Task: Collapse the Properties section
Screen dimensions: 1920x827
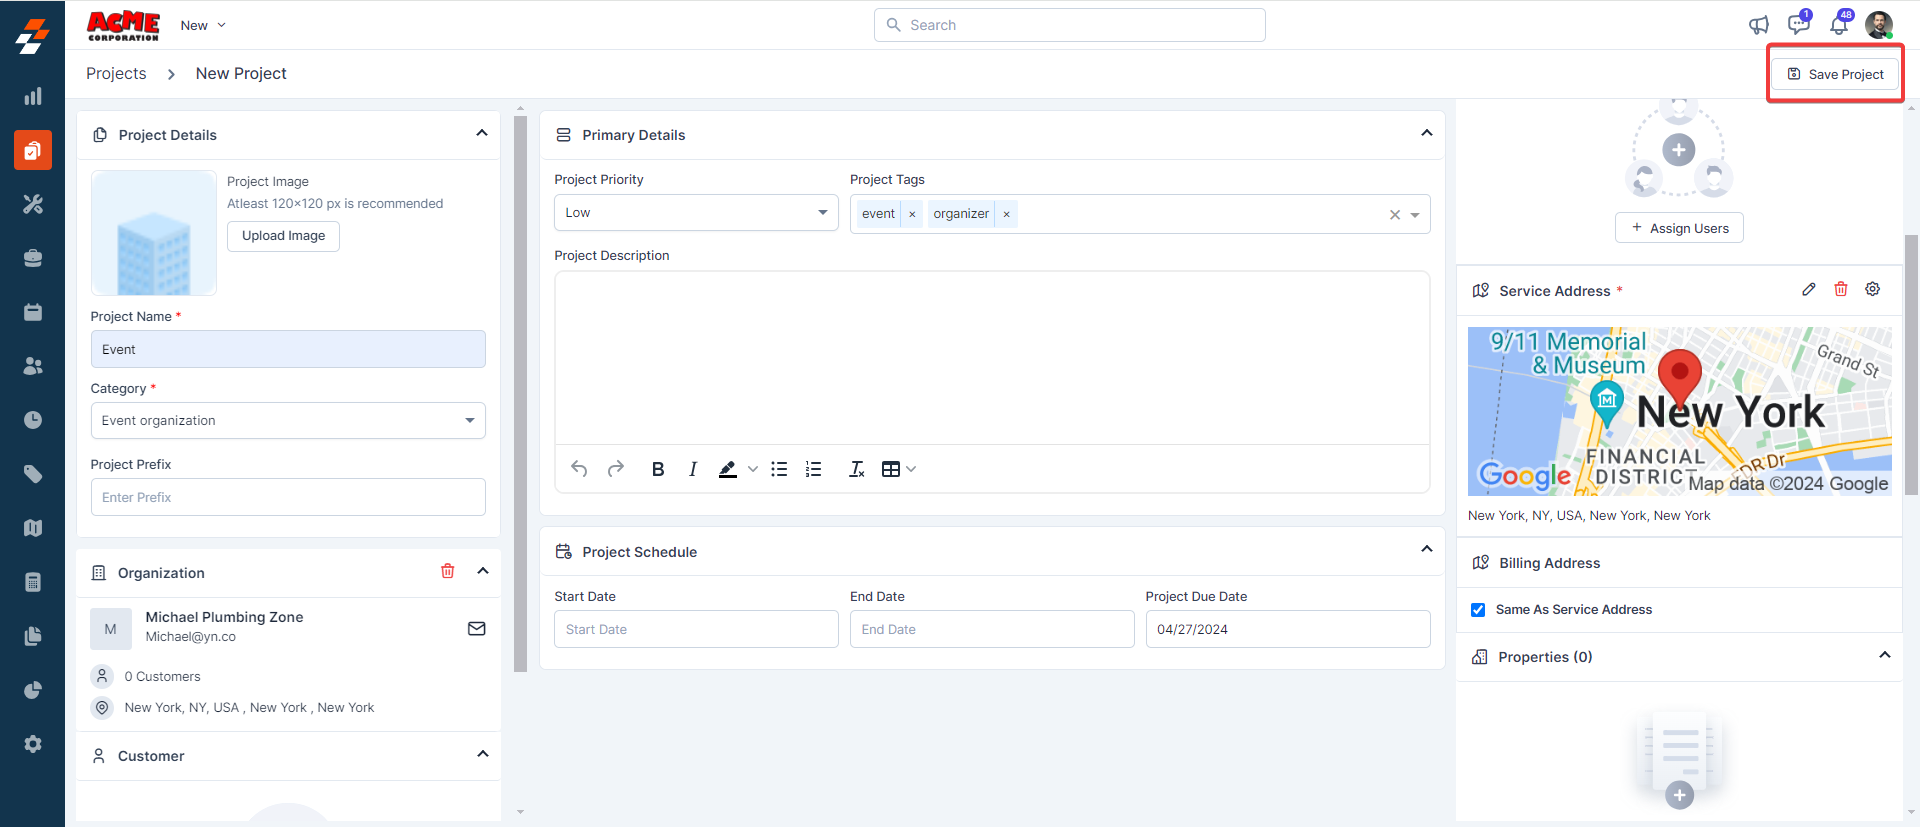Action: 1884,655
